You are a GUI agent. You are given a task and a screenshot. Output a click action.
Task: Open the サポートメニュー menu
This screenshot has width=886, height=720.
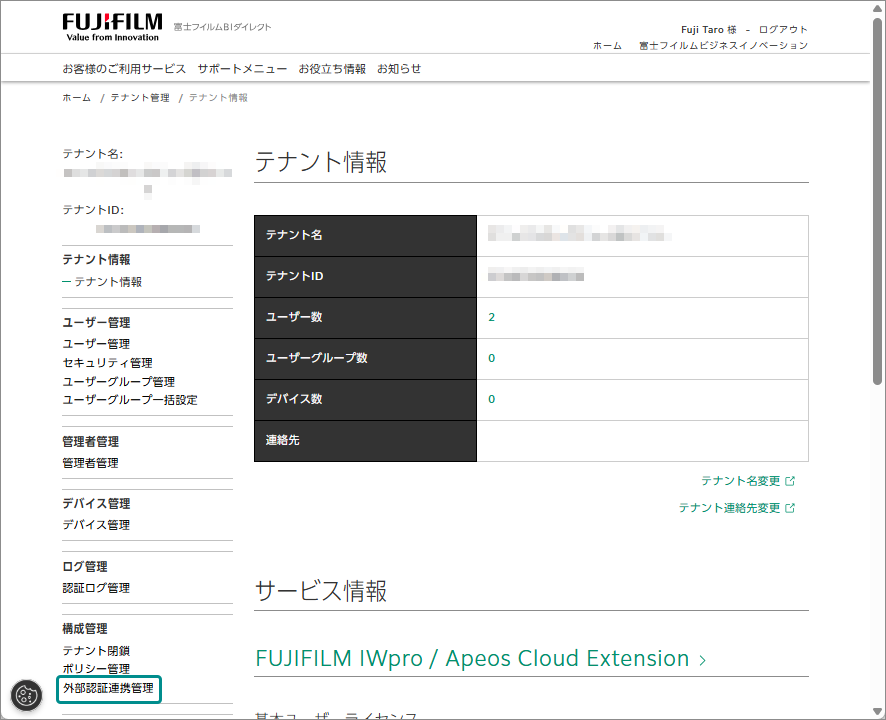(242, 69)
